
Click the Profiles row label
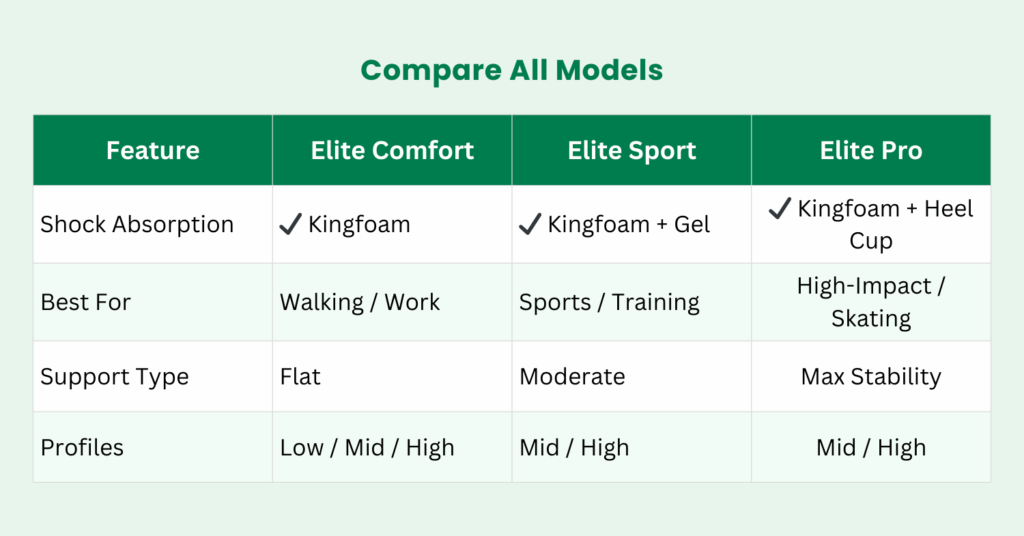click(x=82, y=447)
